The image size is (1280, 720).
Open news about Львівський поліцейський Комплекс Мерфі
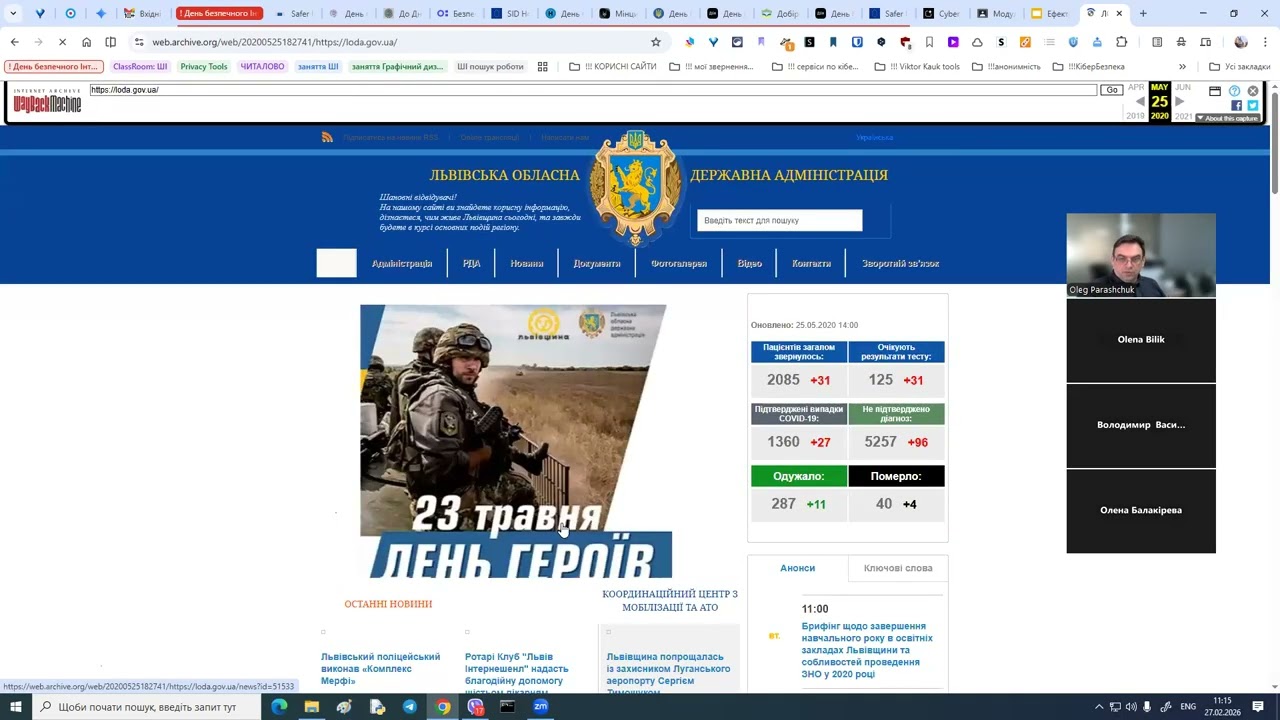pyautogui.click(x=381, y=669)
